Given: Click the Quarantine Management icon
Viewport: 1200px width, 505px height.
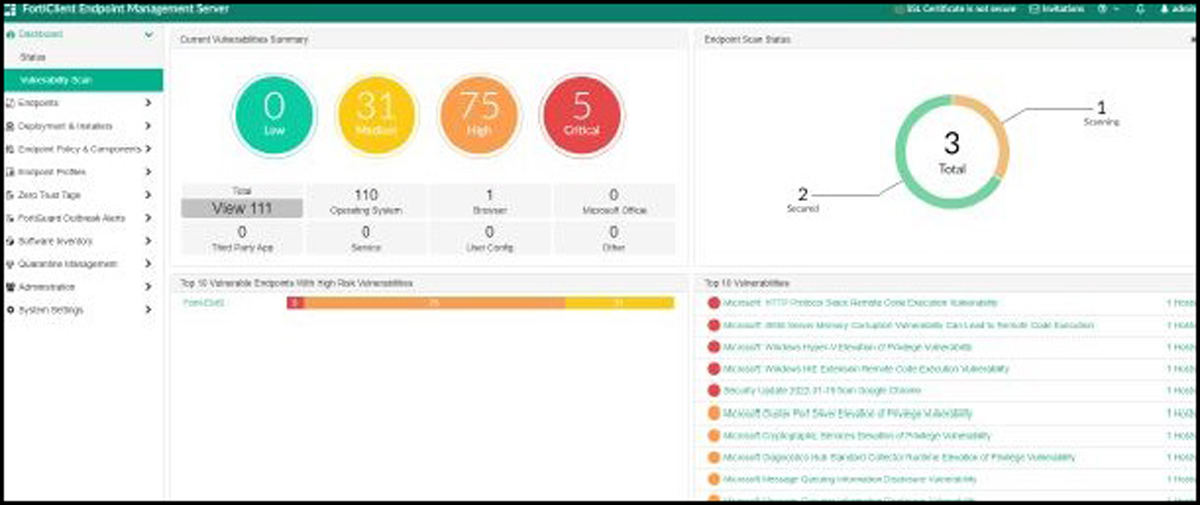Looking at the screenshot, I should 10,264.
